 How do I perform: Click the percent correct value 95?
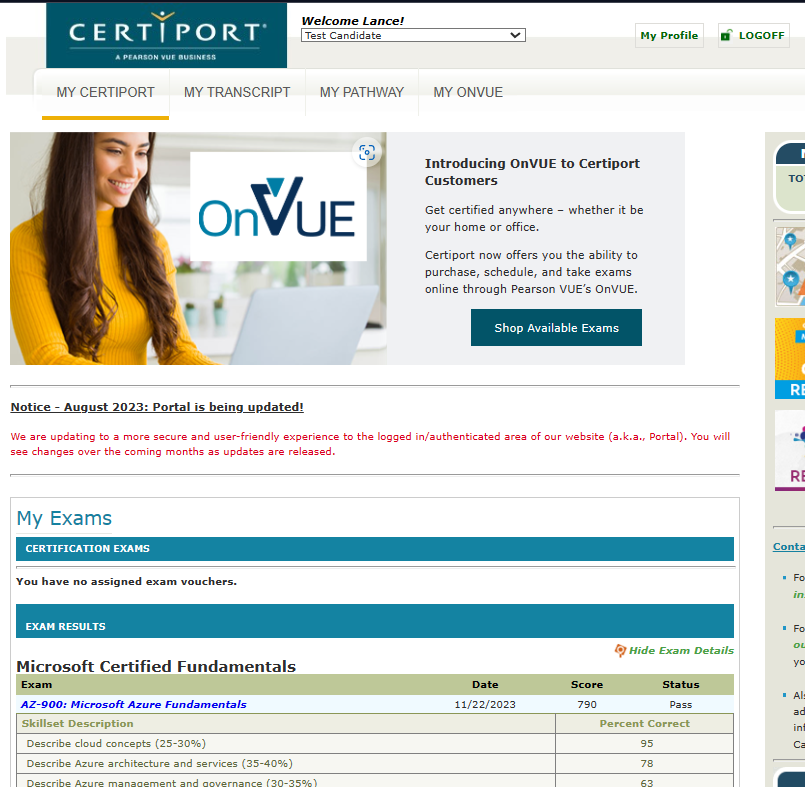(x=646, y=743)
